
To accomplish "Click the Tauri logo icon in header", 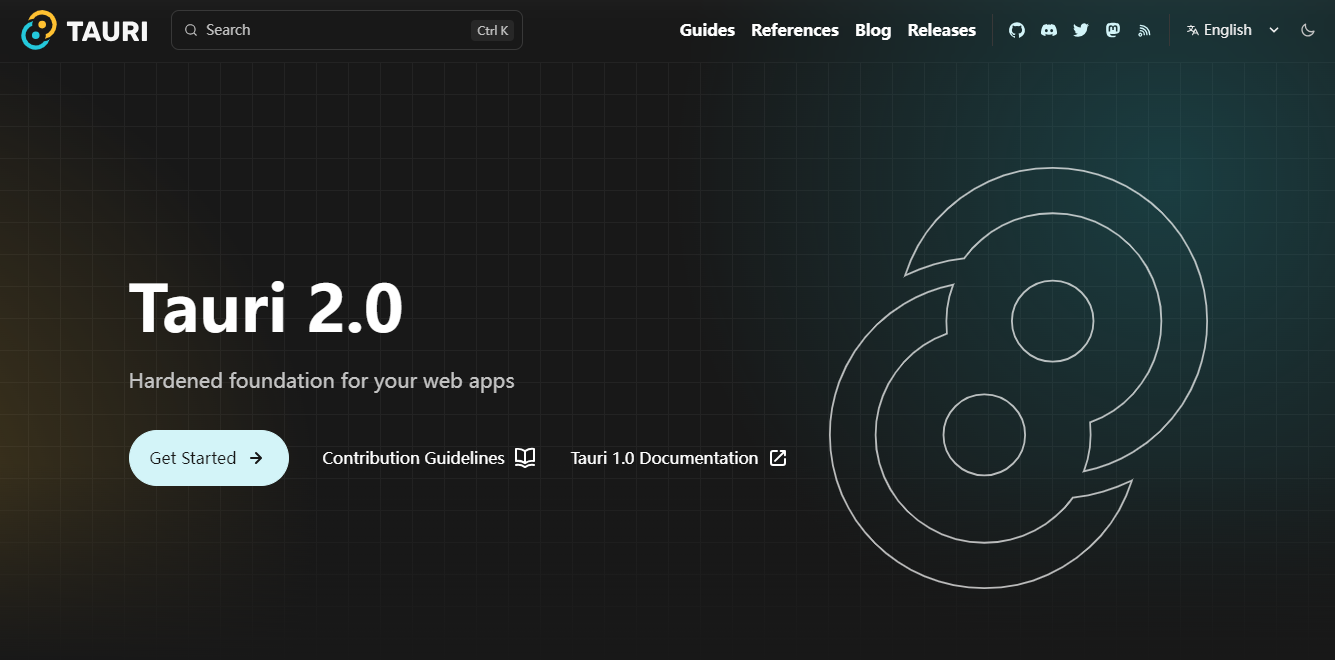I will click(x=40, y=30).
